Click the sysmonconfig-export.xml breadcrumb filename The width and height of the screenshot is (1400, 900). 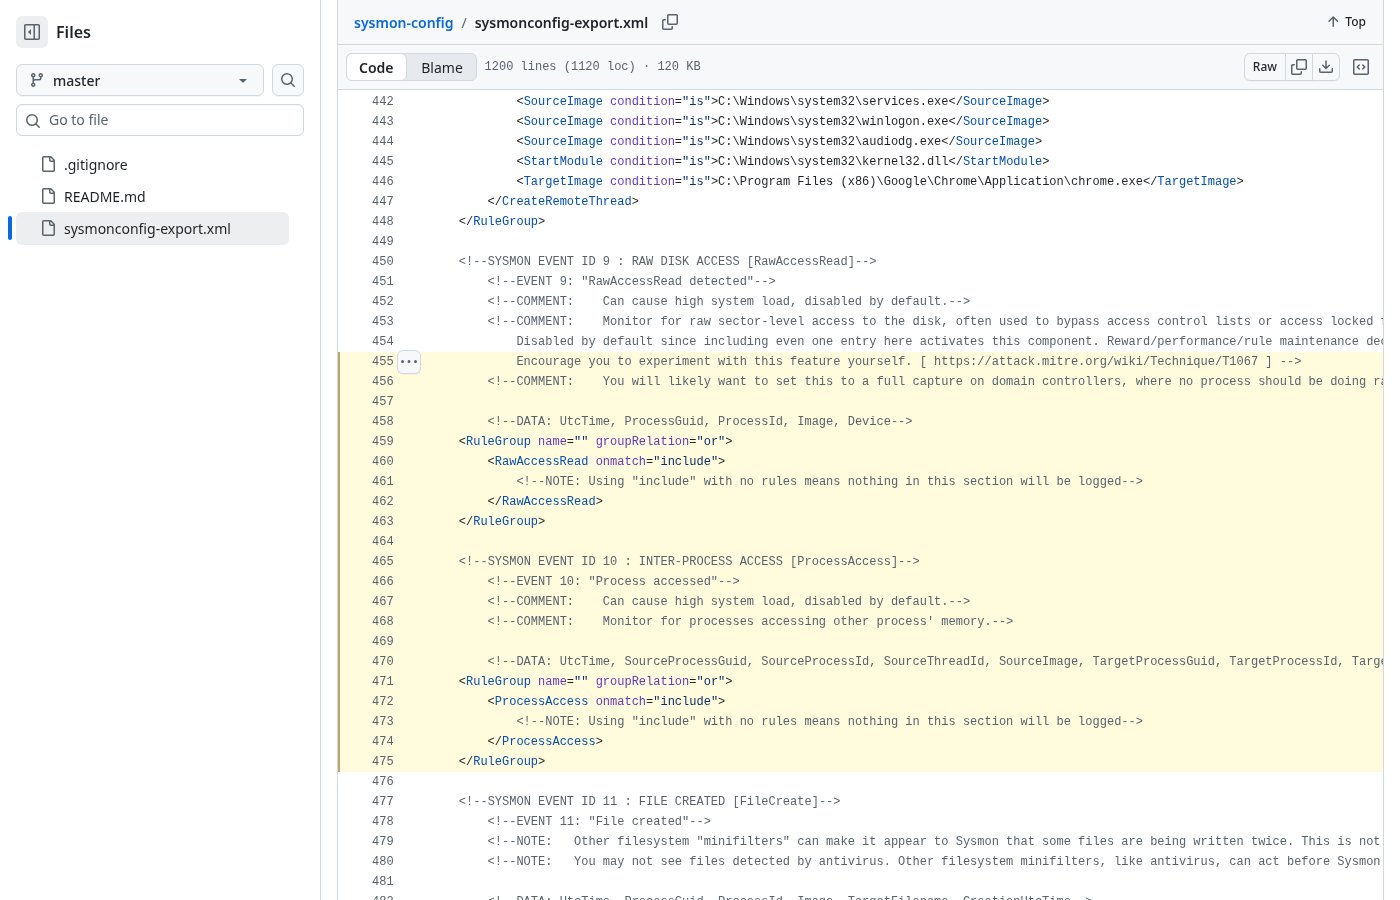click(x=561, y=22)
